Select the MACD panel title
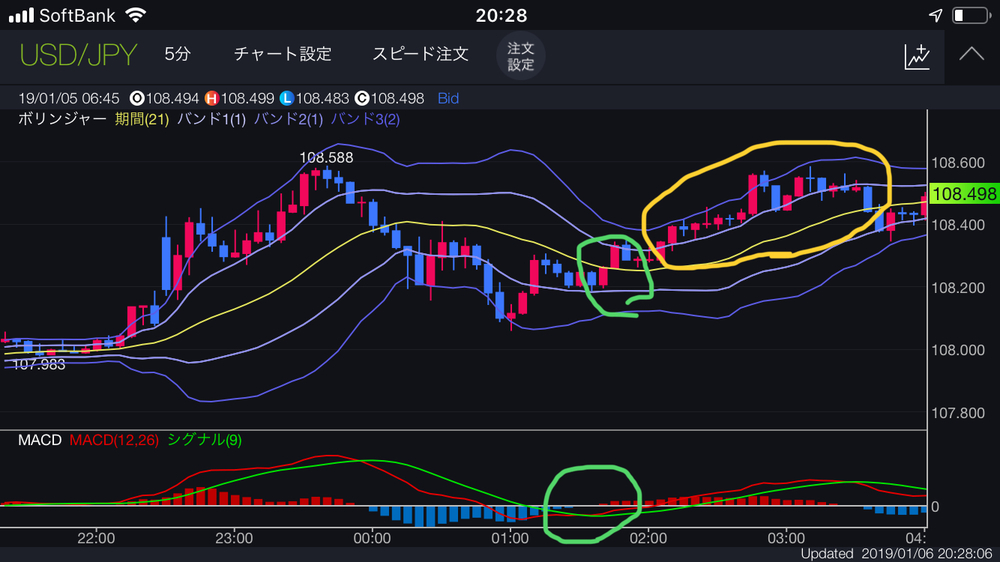The height and width of the screenshot is (562, 1000). pyautogui.click(x=40, y=440)
